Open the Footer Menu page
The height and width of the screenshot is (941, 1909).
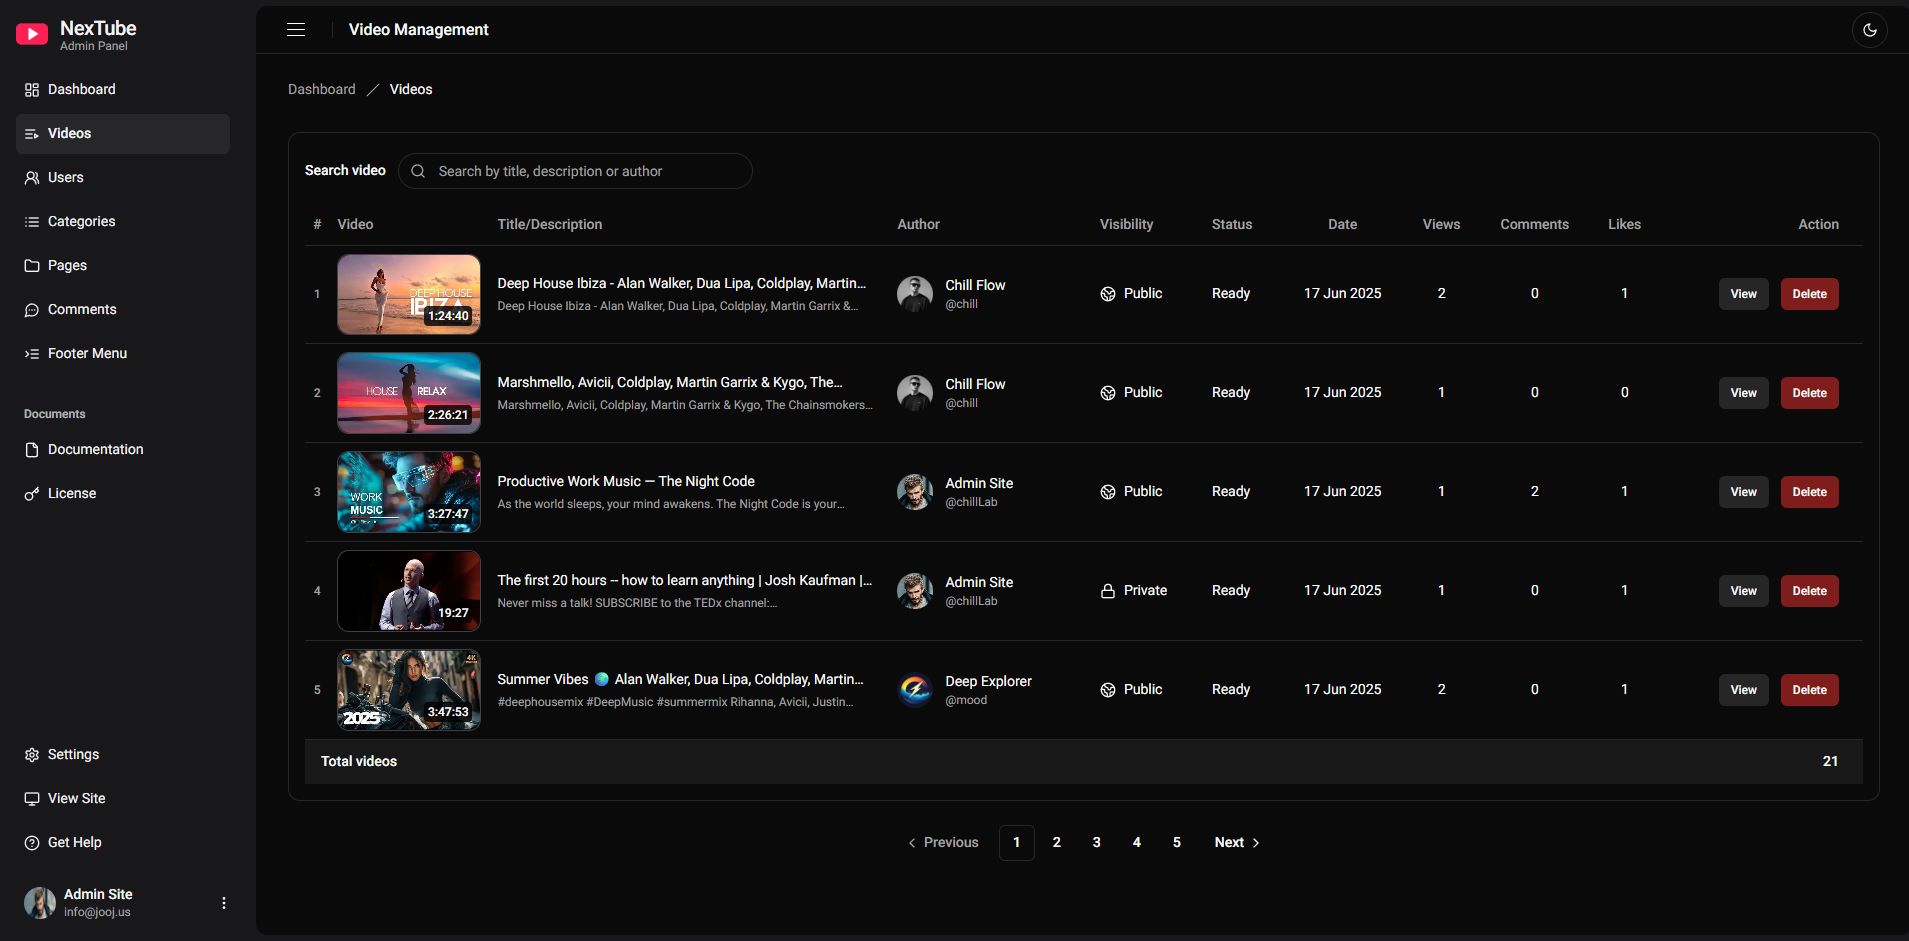coord(87,353)
